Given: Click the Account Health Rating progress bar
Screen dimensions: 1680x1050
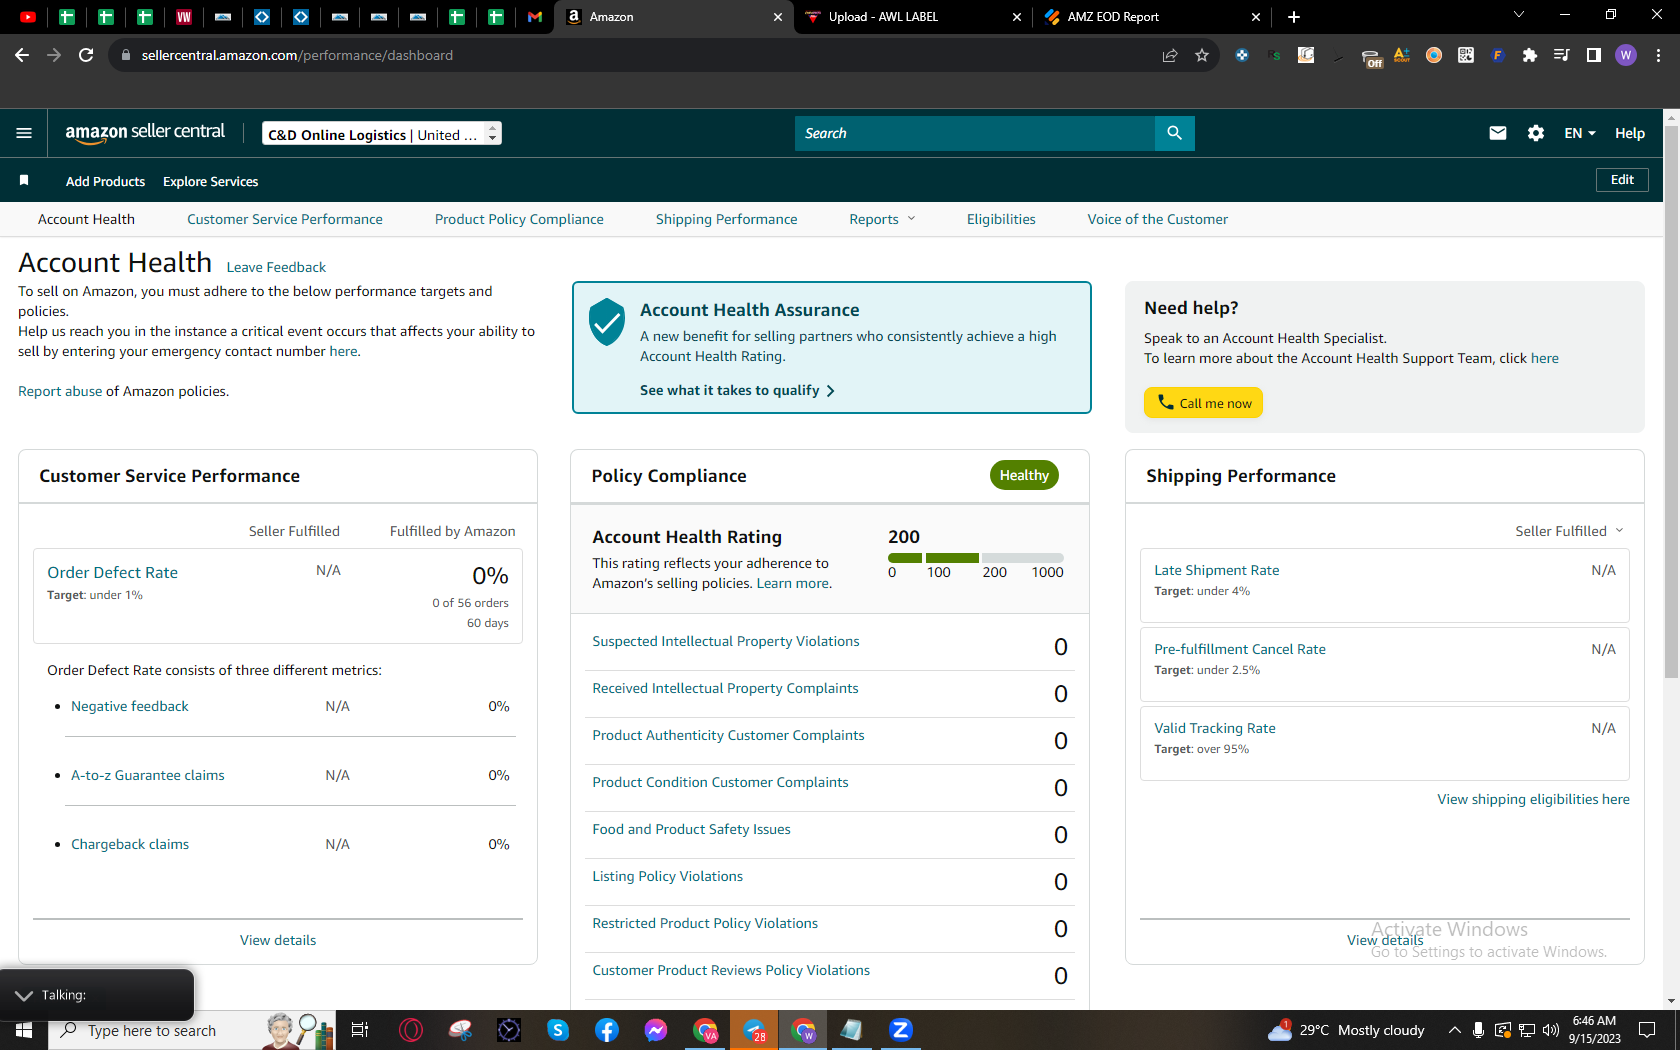Looking at the screenshot, I should 976,558.
